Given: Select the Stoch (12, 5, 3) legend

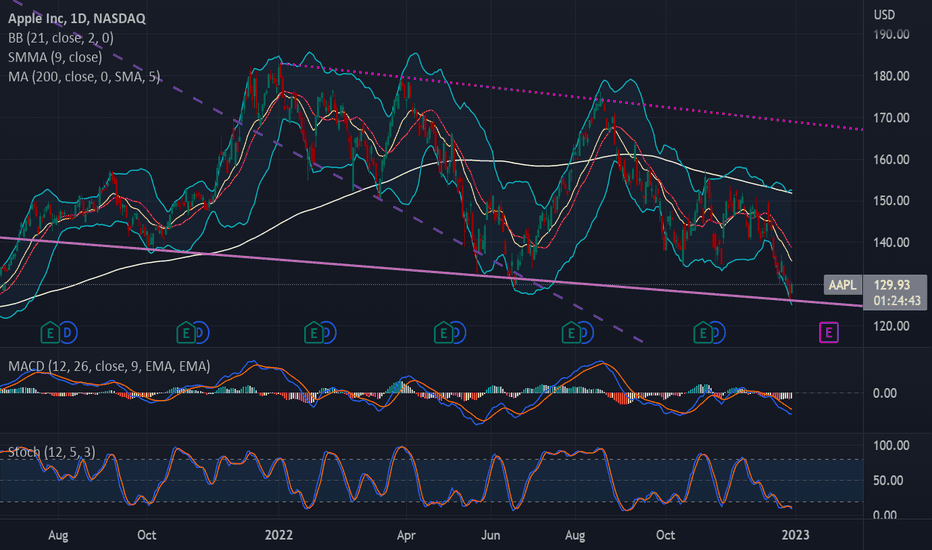Looking at the screenshot, I should pyautogui.click(x=51, y=452).
